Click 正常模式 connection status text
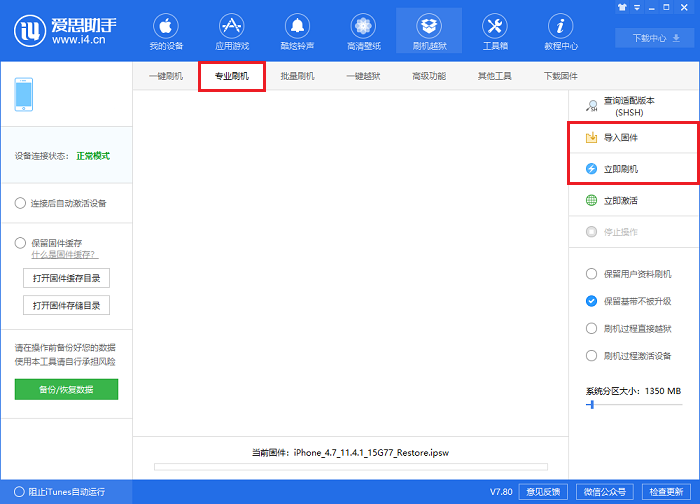Image resolution: width=700 pixels, height=504 pixels. [x=93, y=156]
